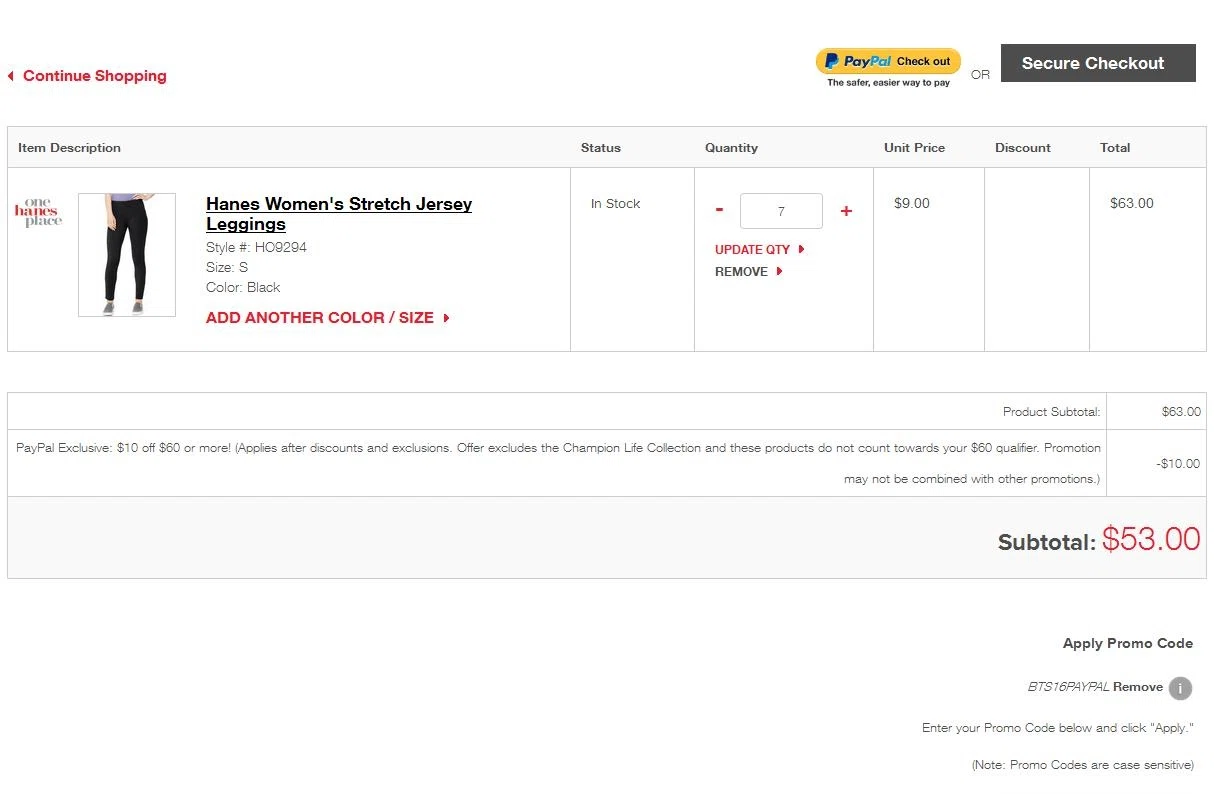Click the Color: Black text
Viewport: 1214px width, 794px height.
tap(243, 288)
